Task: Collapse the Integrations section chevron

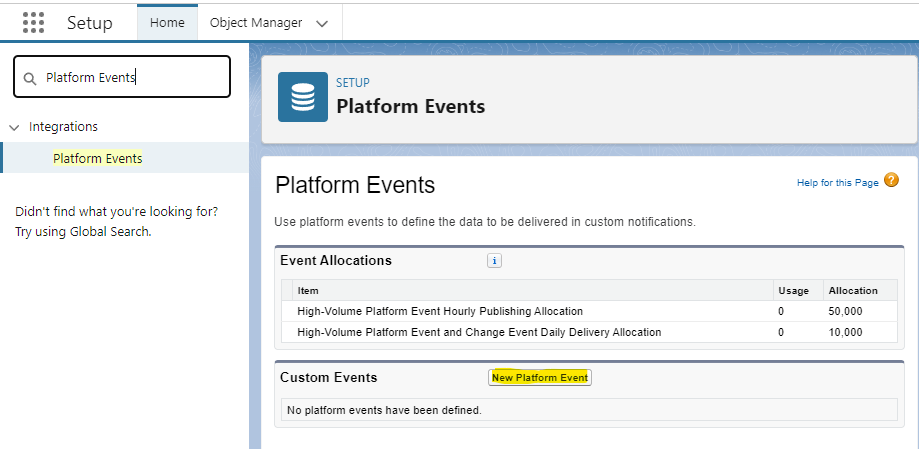Action: pos(15,127)
